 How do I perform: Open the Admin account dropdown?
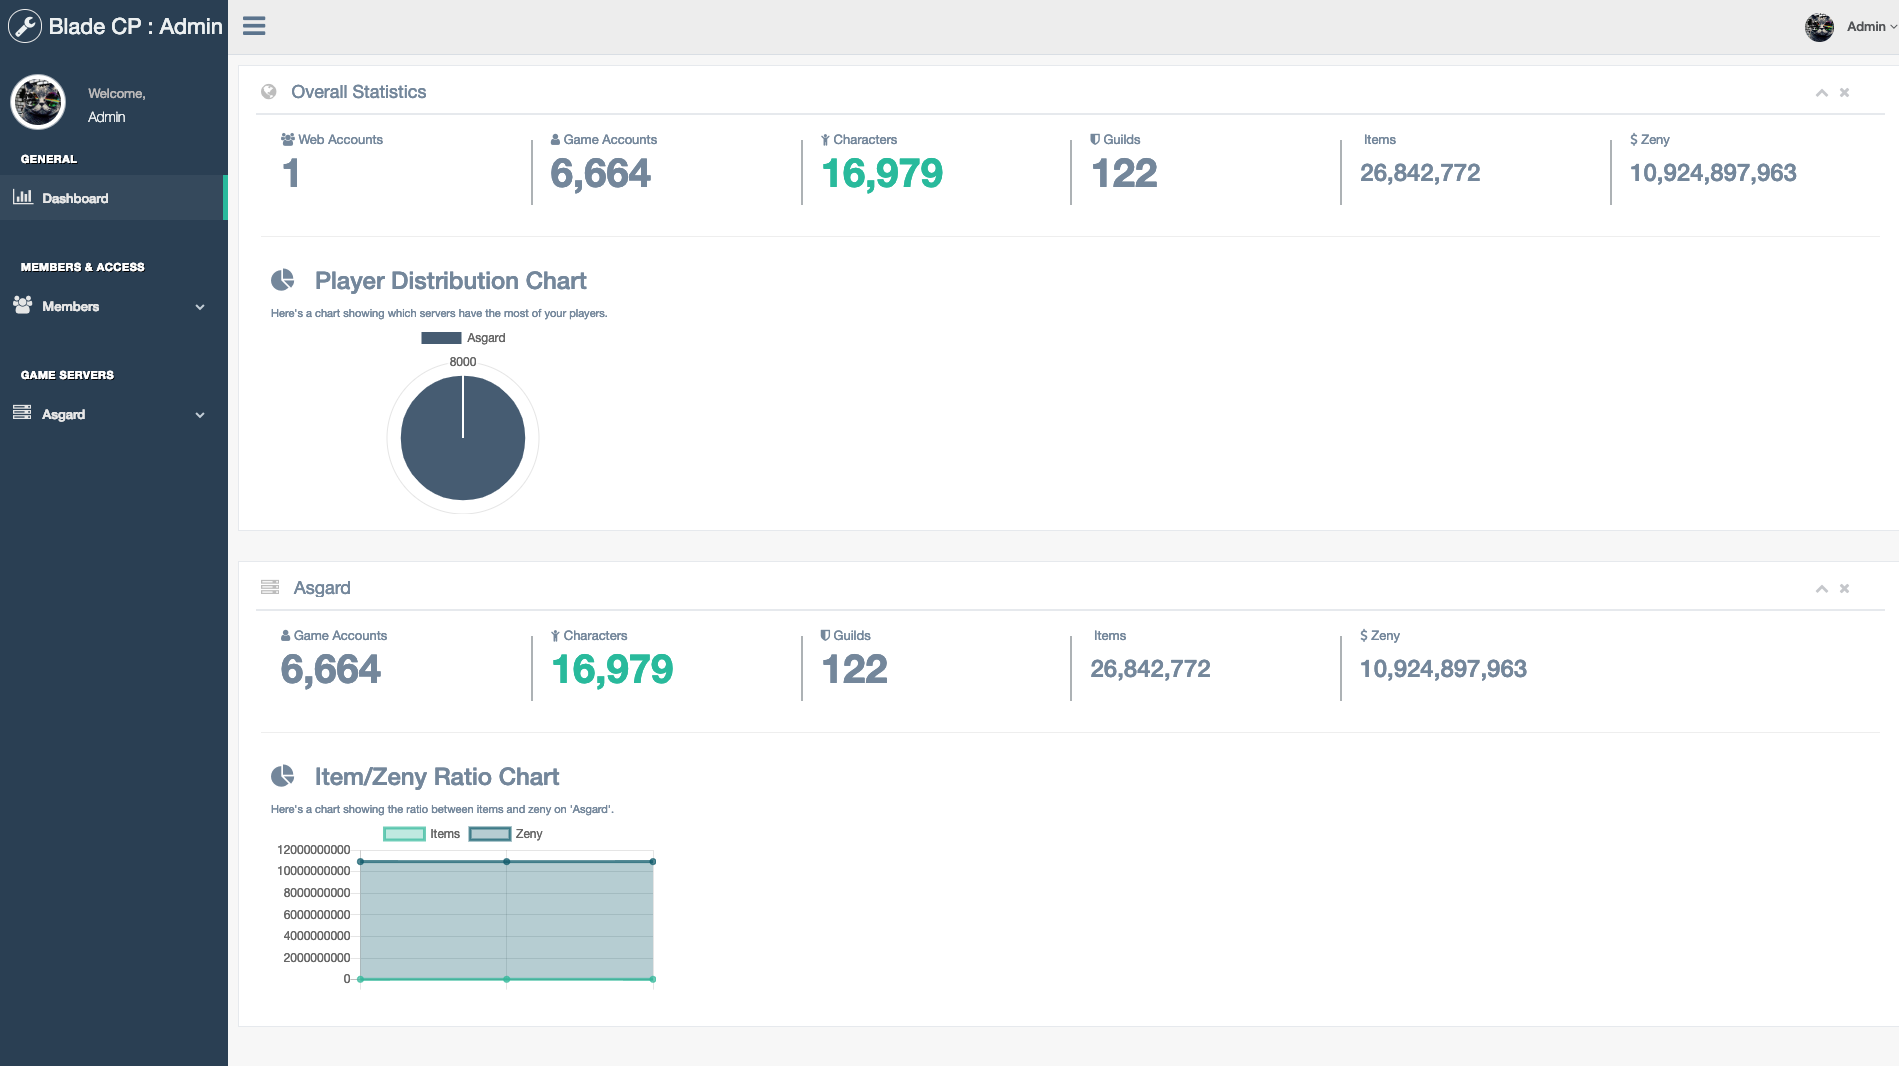coord(1871,27)
